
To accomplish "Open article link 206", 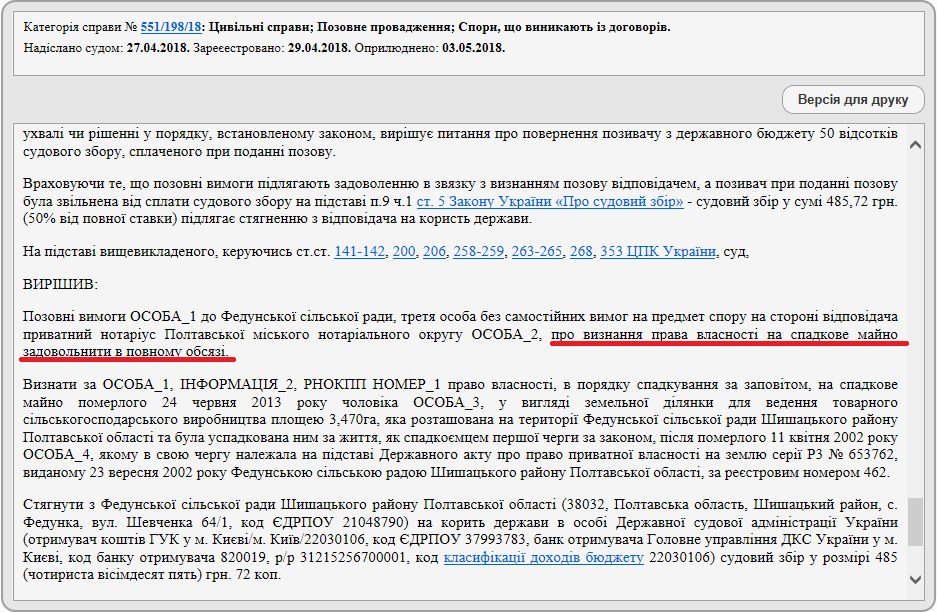I will click(x=434, y=252).
